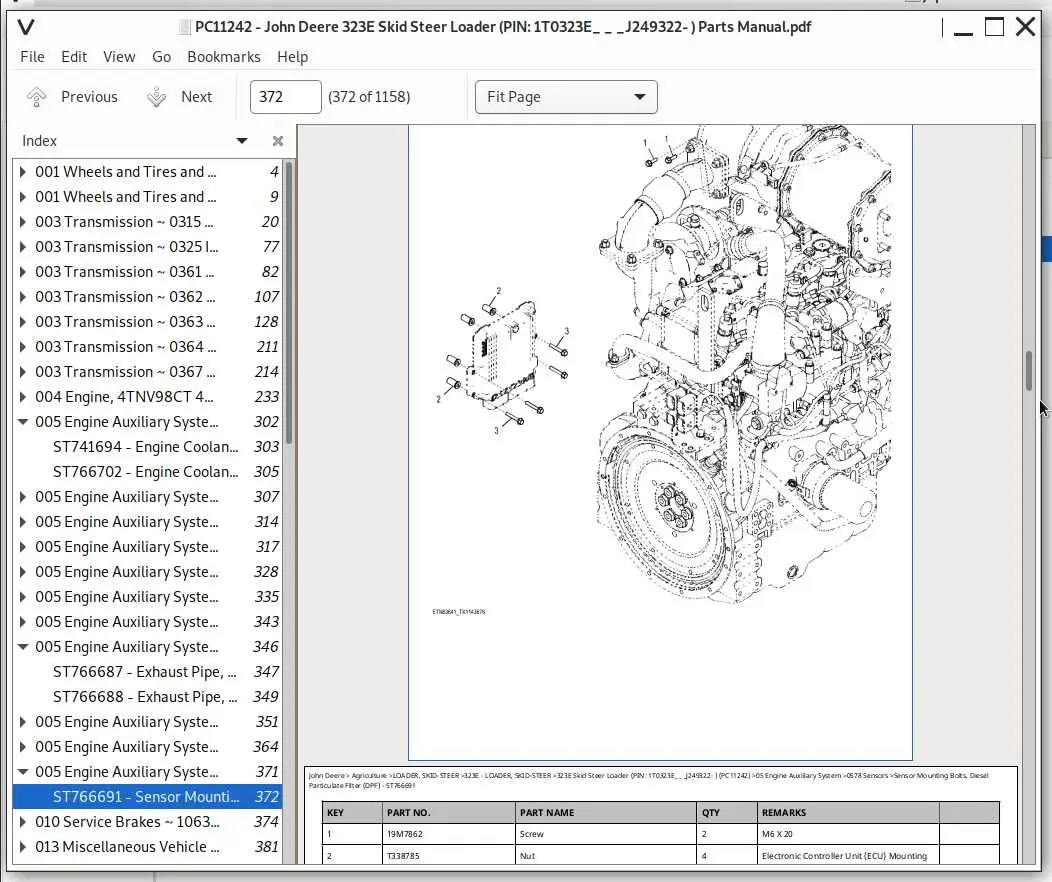Collapse 005 Engine Auxiliary System page 371

pos(23,772)
